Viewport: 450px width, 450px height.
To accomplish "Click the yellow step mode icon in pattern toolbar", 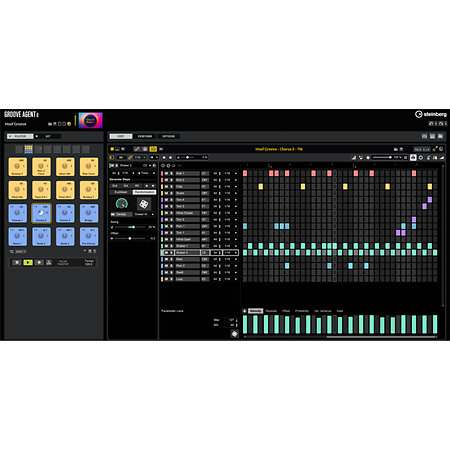I will (x=153, y=149).
